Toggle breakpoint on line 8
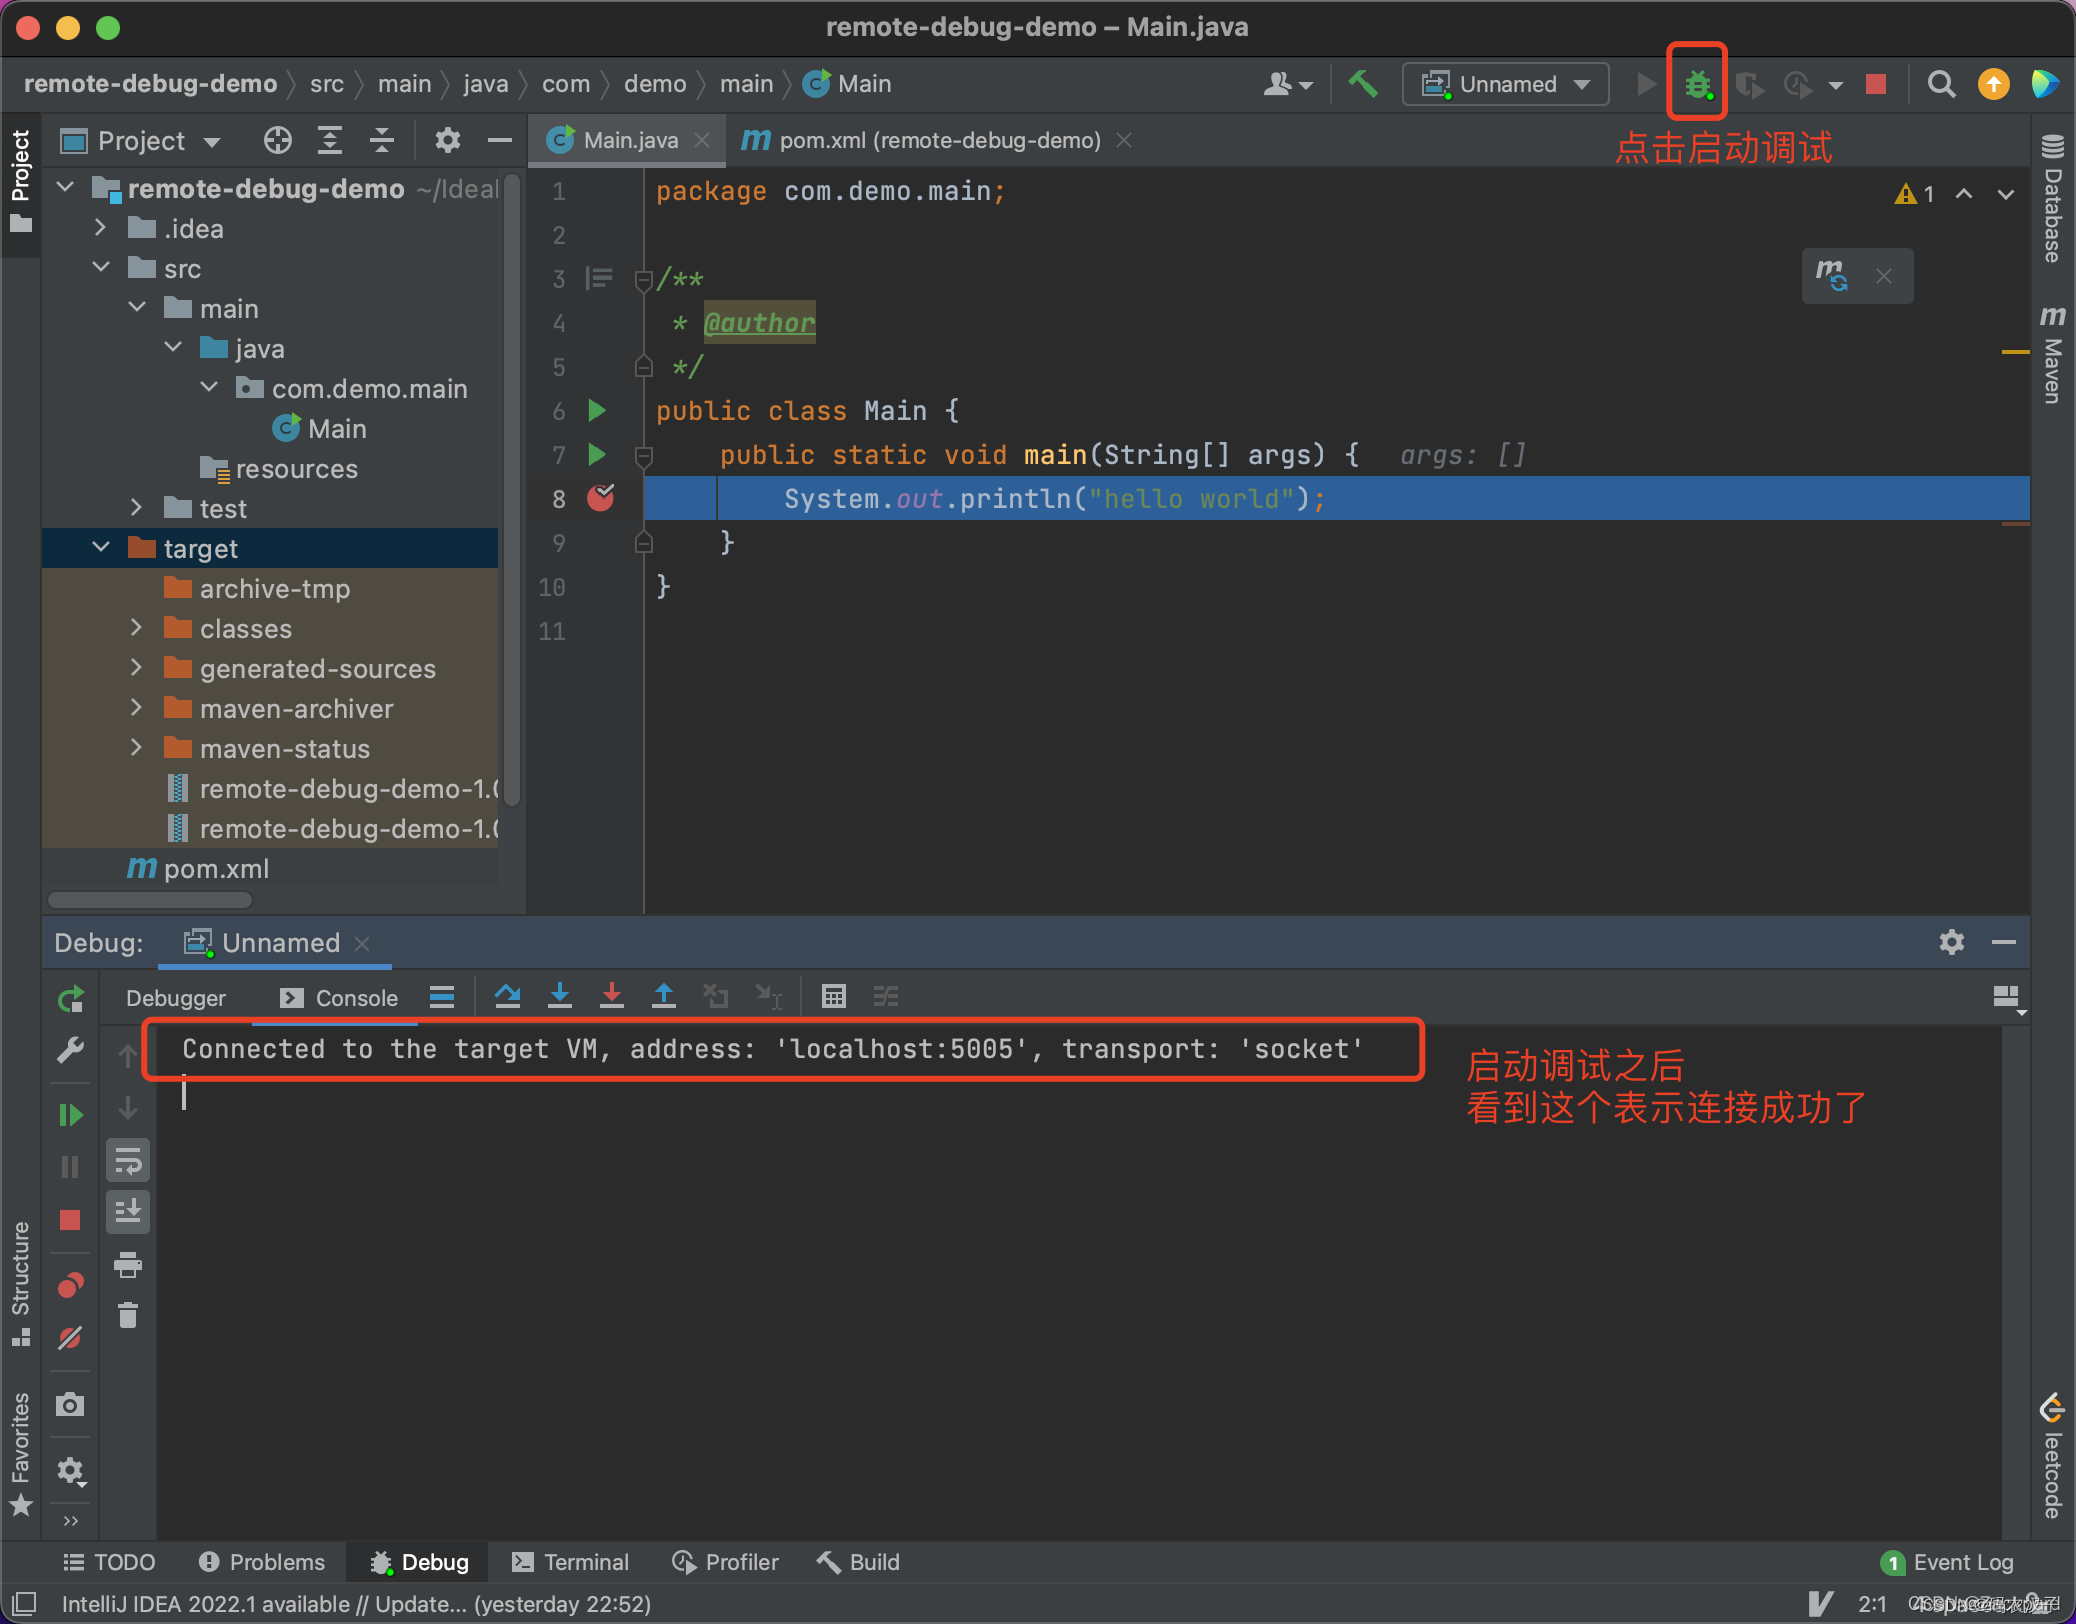This screenshot has width=2076, height=1624. click(600, 498)
